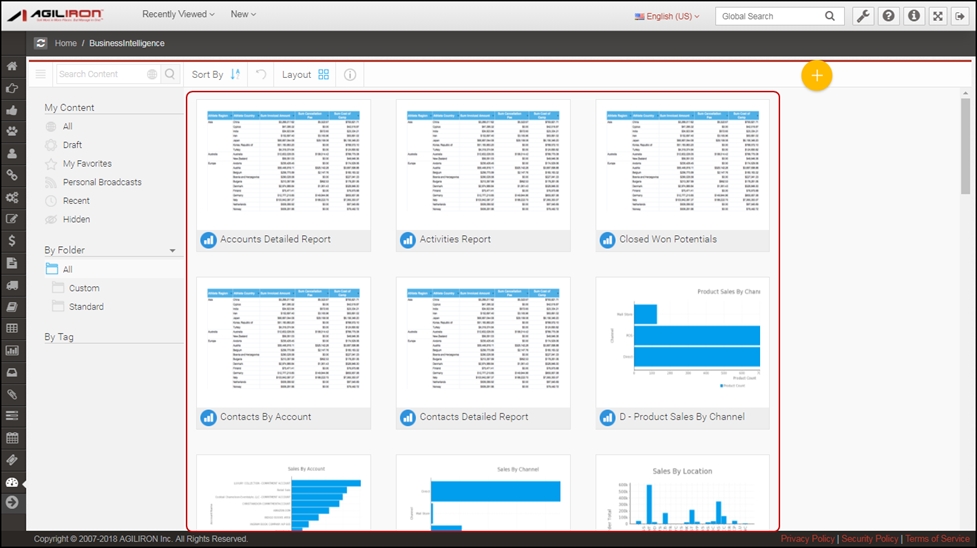Screen dimensions: 977x548
Task: Open the Custom folder
Action: [84, 288]
